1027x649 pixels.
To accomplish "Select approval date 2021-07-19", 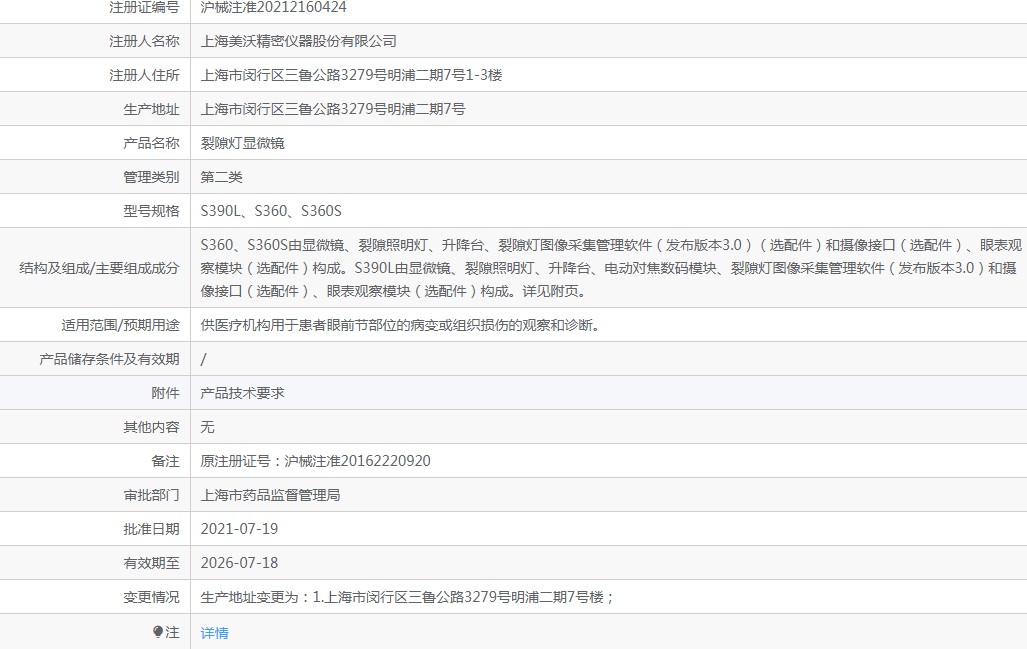I will pyautogui.click(x=240, y=529).
